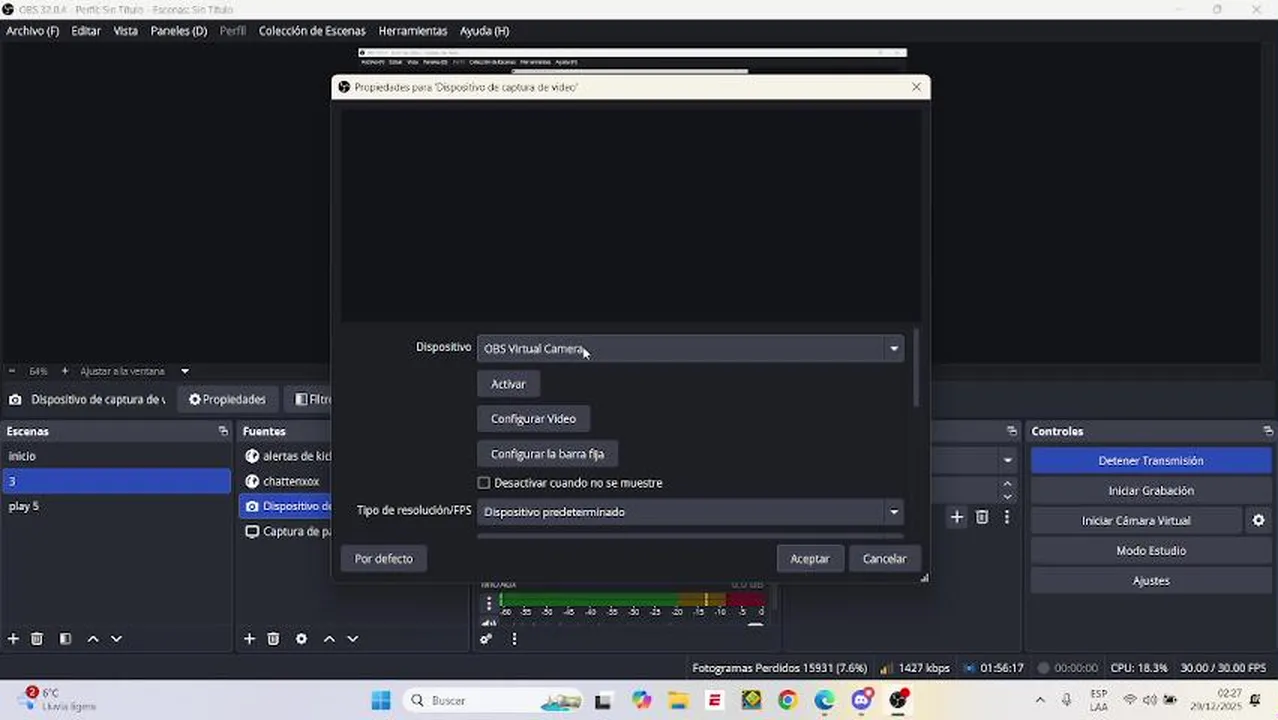Open audio channel options dots beside meter
This screenshot has width=1278, height=720.
click(x=489, y=603)
